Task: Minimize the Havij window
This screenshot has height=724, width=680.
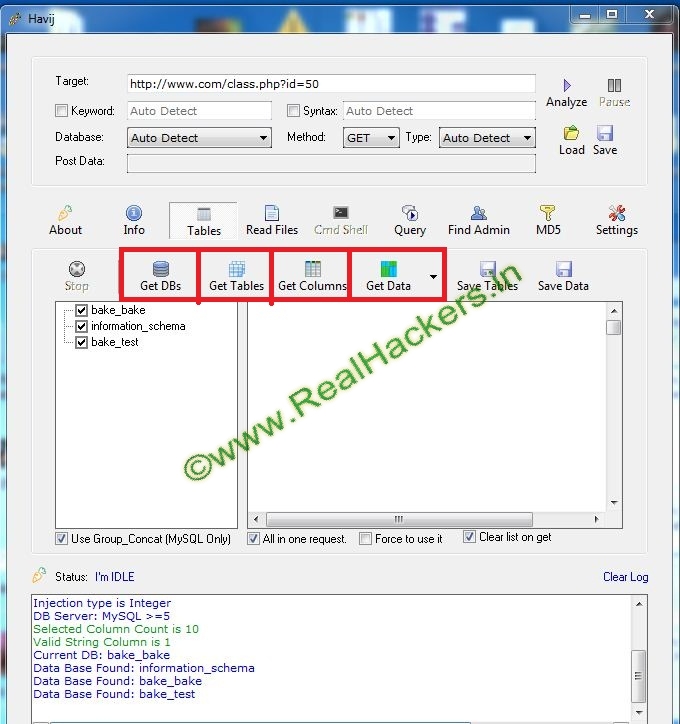Action: (x=585, y=15)
